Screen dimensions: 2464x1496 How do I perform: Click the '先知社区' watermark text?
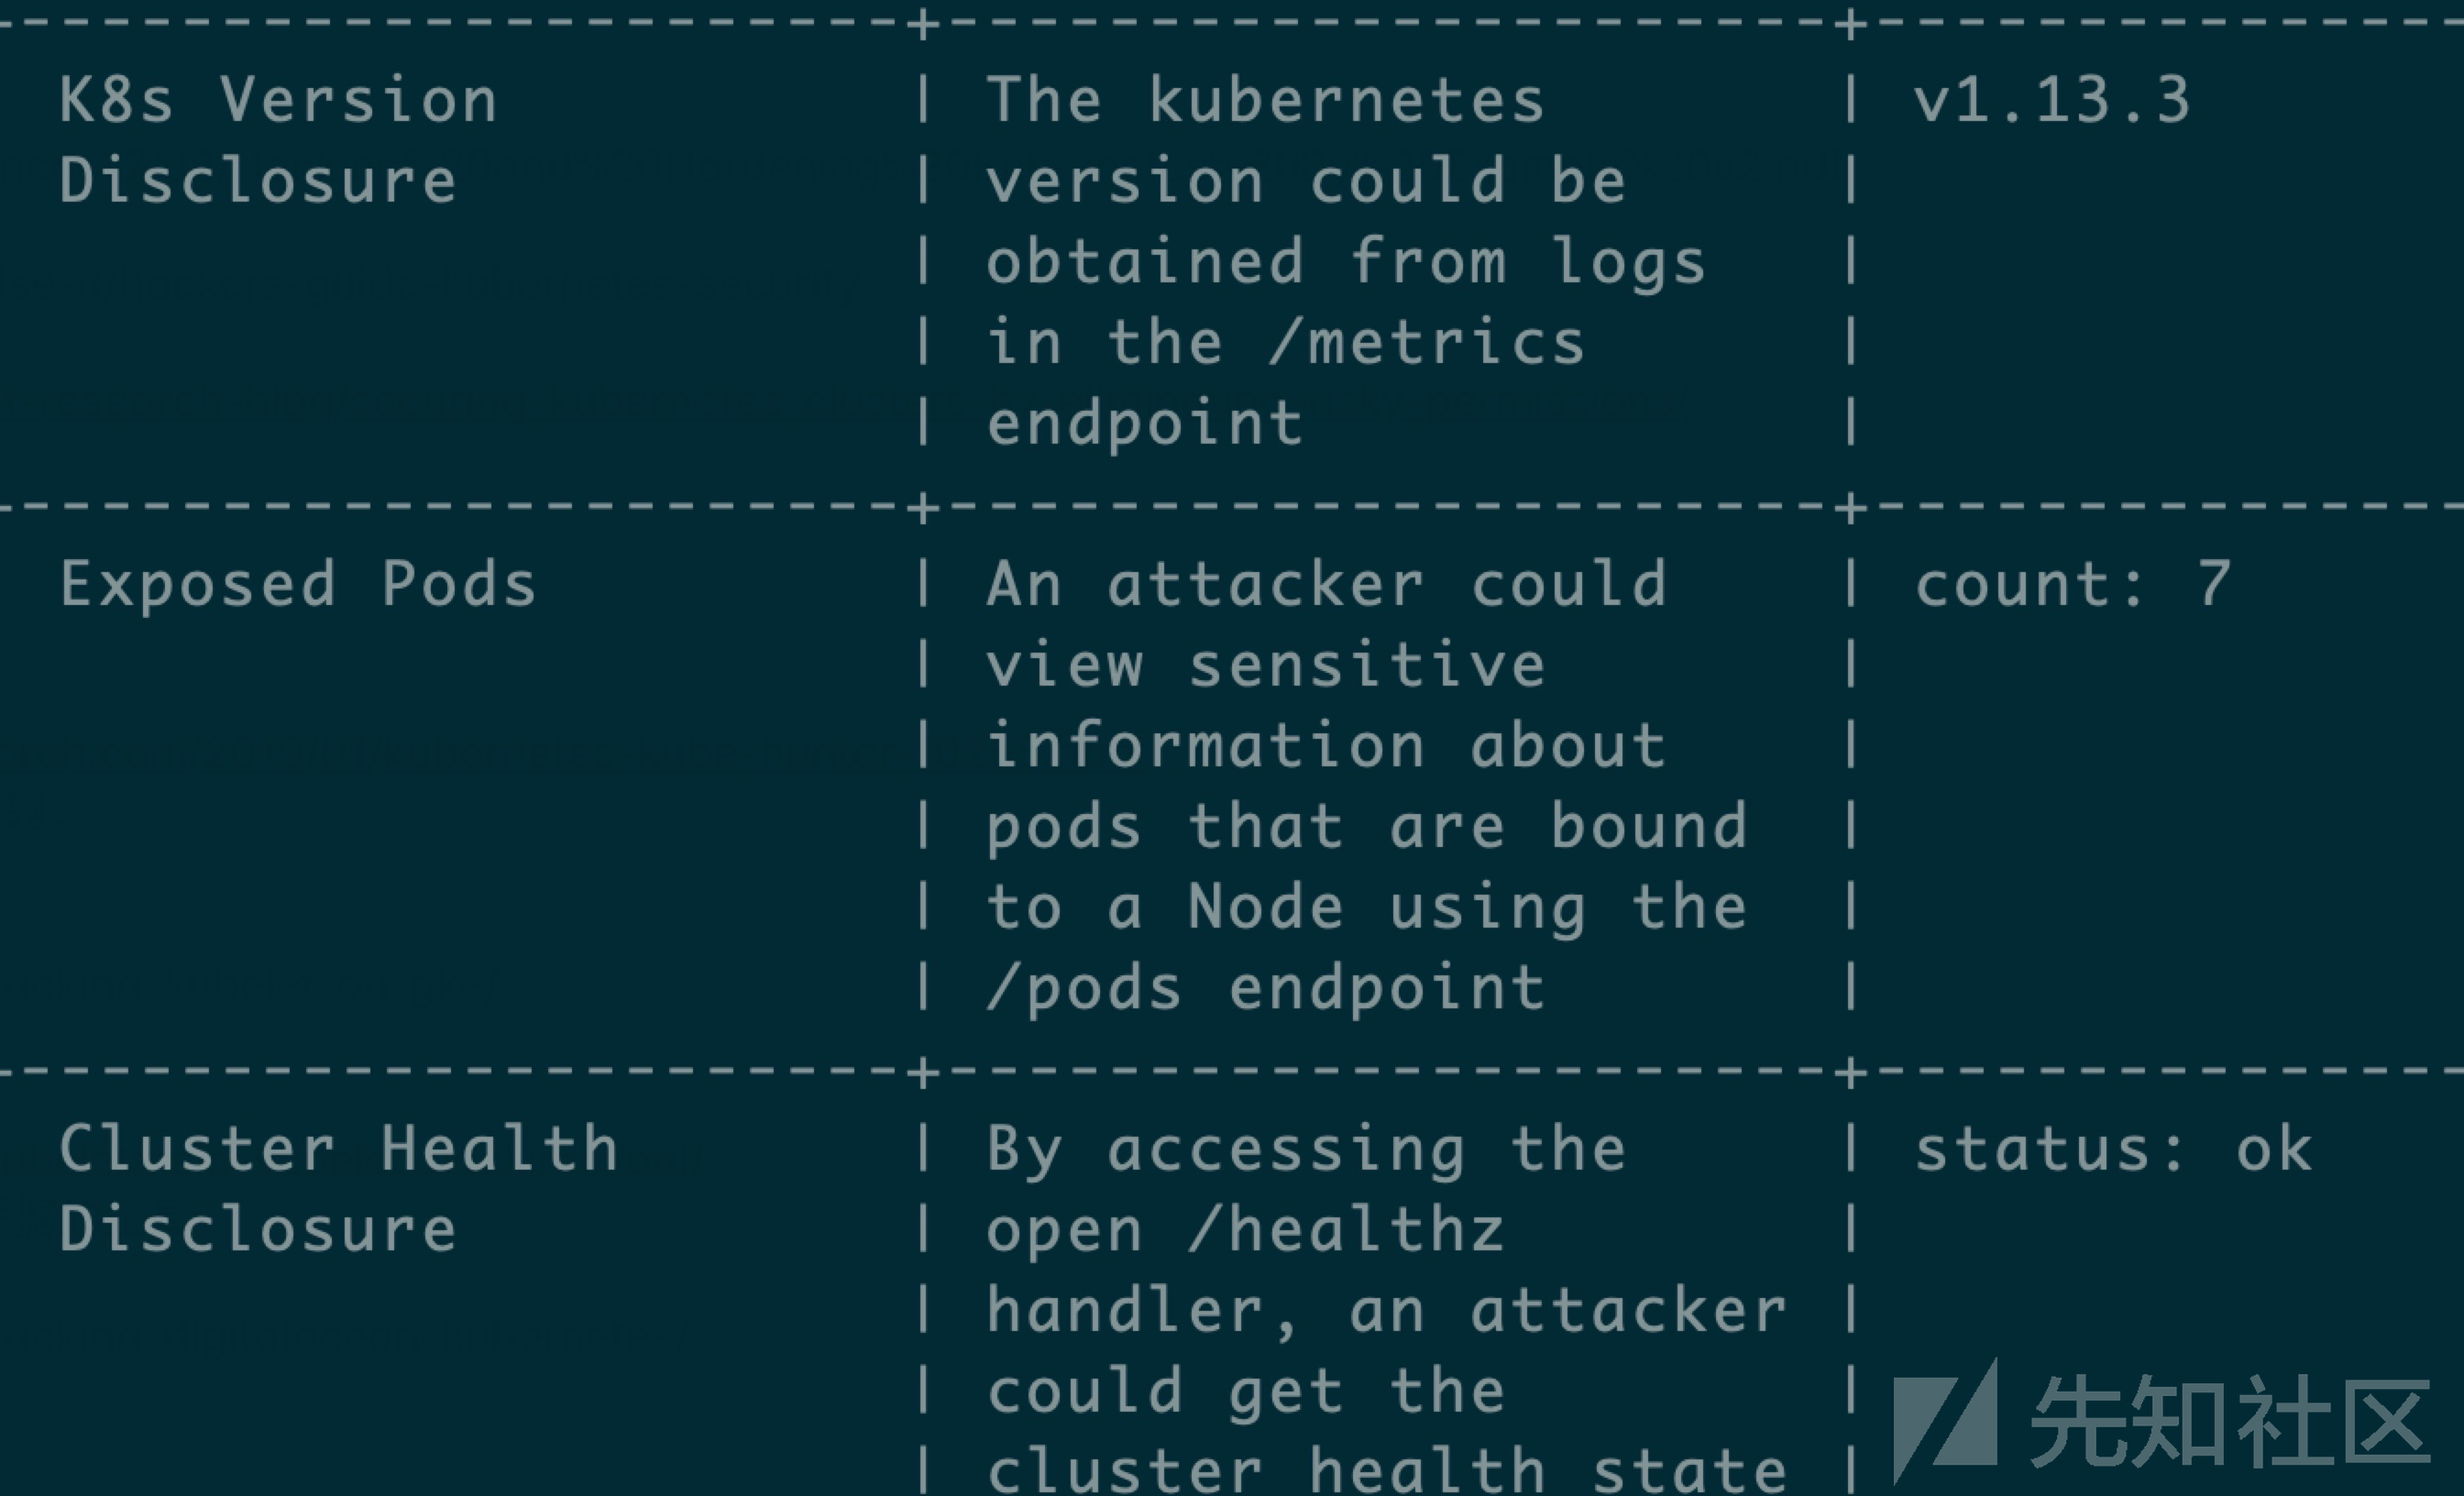pos(2230,1421)
